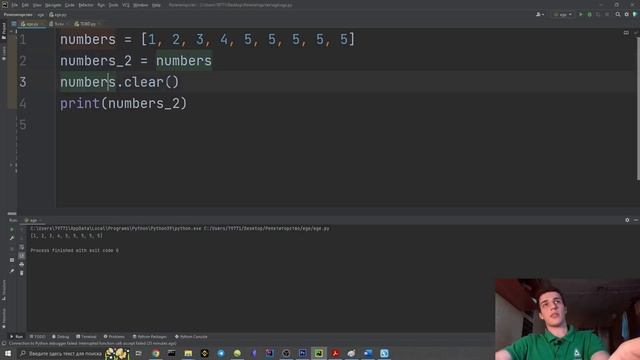Open the Structure tool window on left sidebar
The height and width of the screenshot is (360, 640).
(4, 291)
